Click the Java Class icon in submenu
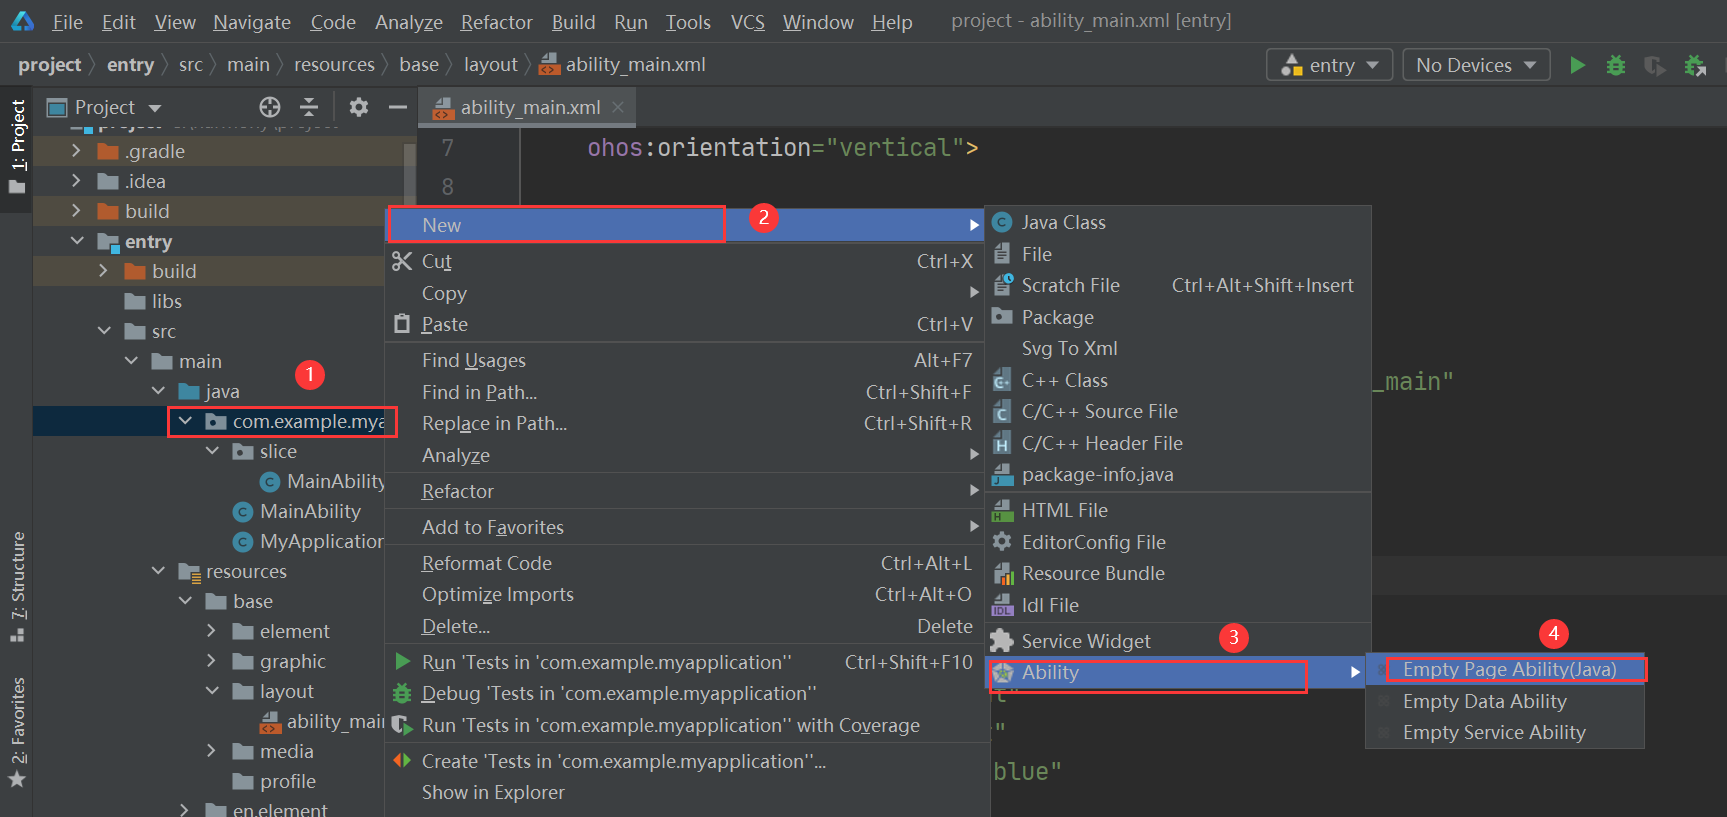1727x817 pixels. (x=1002, y=222)
